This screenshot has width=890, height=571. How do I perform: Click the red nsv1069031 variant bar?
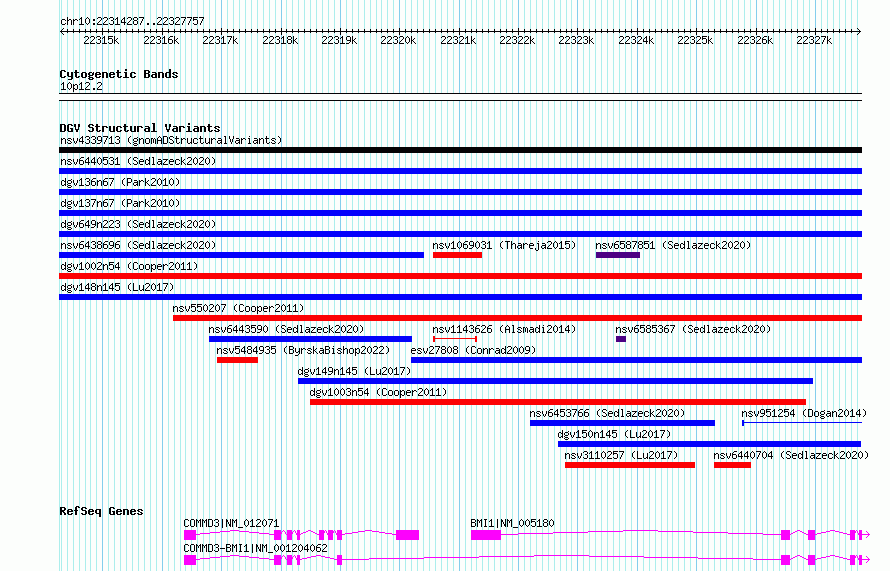(457, 255)
